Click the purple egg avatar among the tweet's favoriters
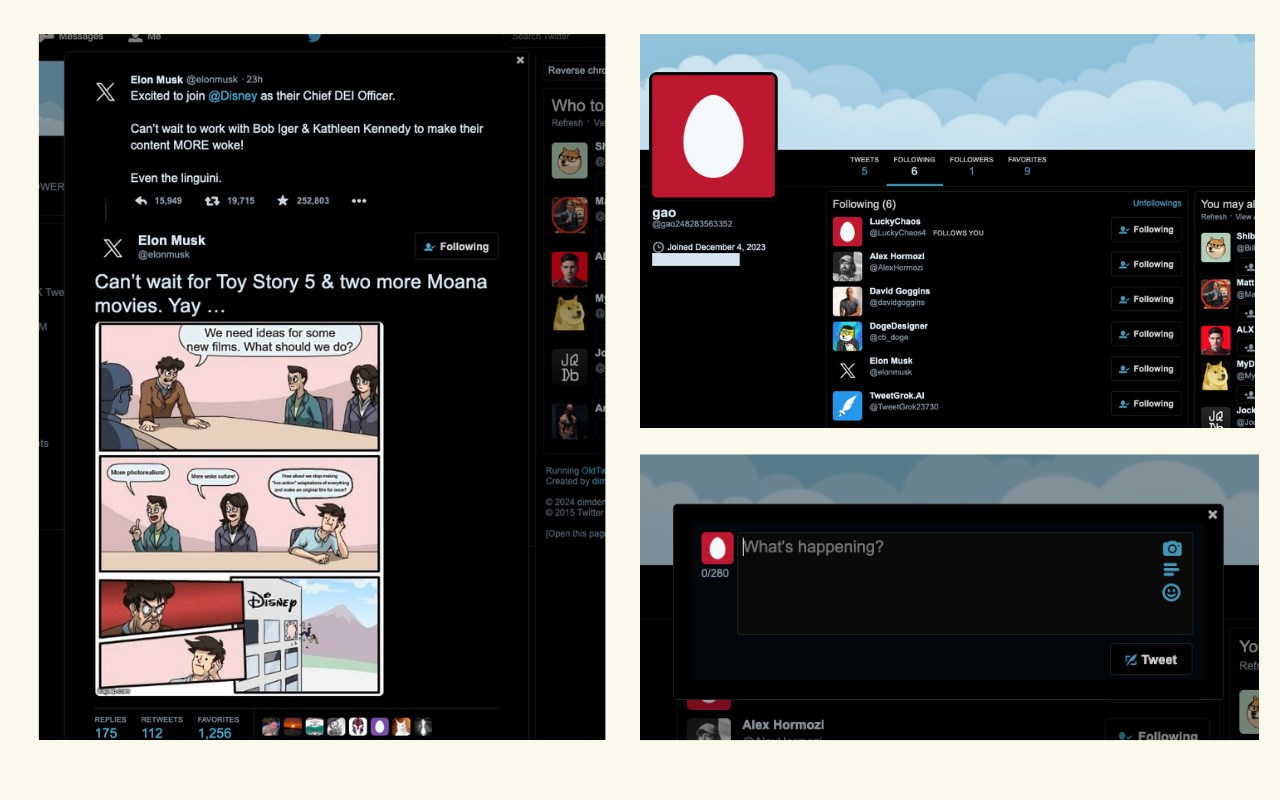This screenshot has height=800, width=1280. pyautogui.click(x=379, y=727)
